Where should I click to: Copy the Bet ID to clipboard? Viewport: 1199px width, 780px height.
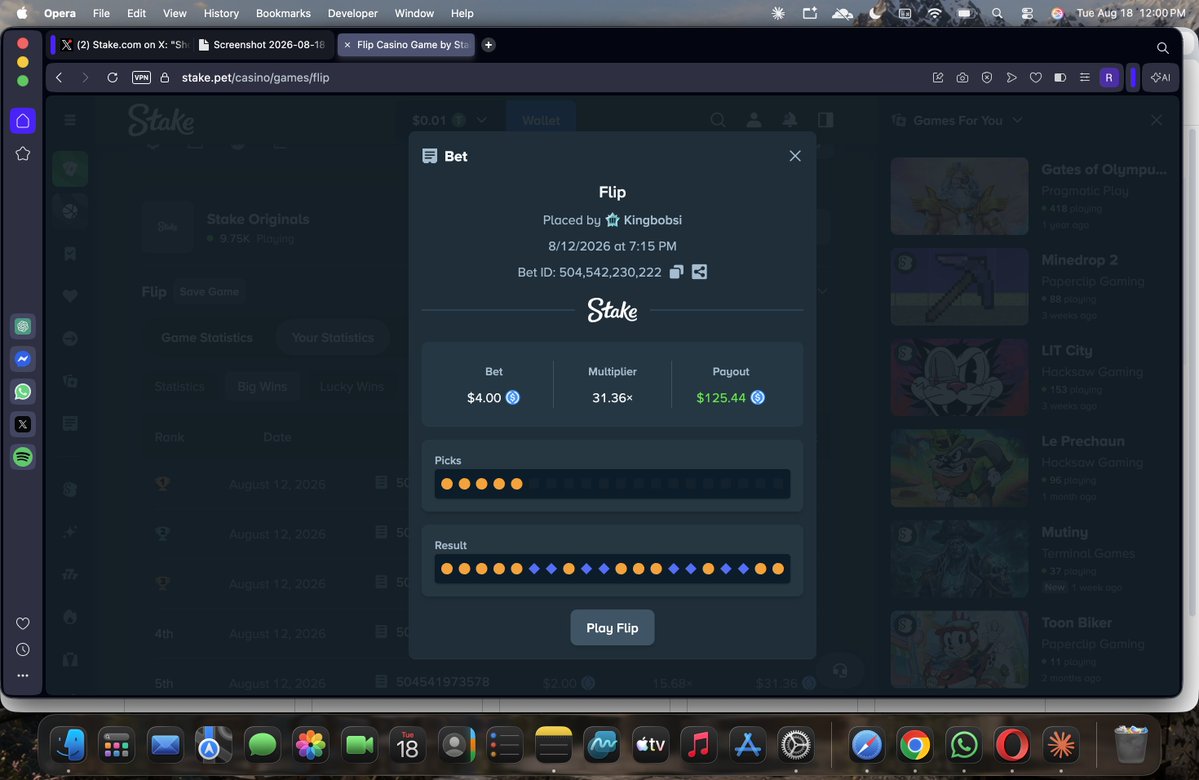point(676,272)
